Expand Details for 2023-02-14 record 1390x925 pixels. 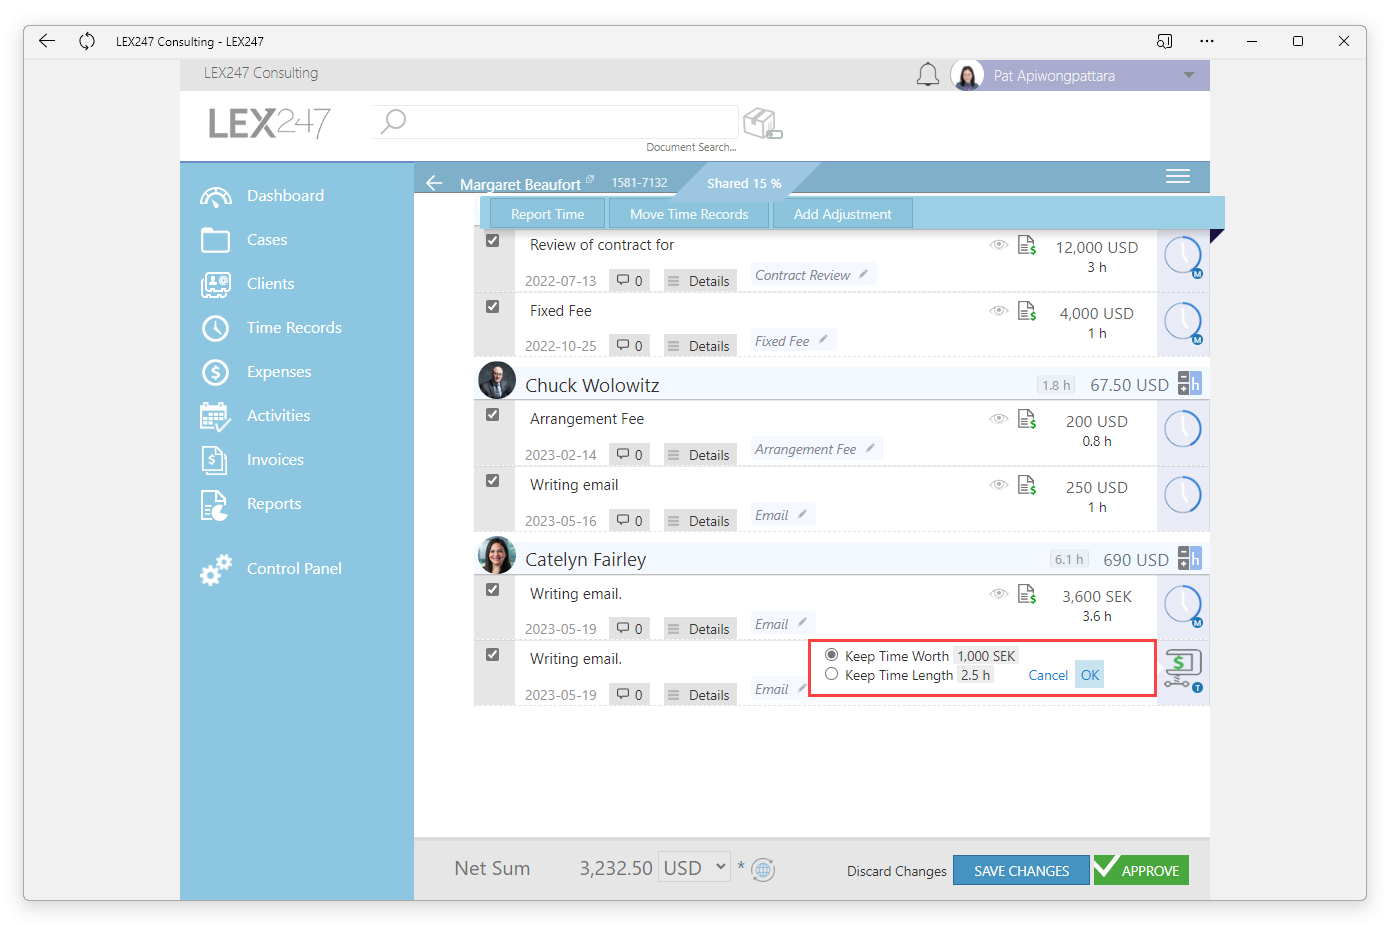(x=700, y=455)
